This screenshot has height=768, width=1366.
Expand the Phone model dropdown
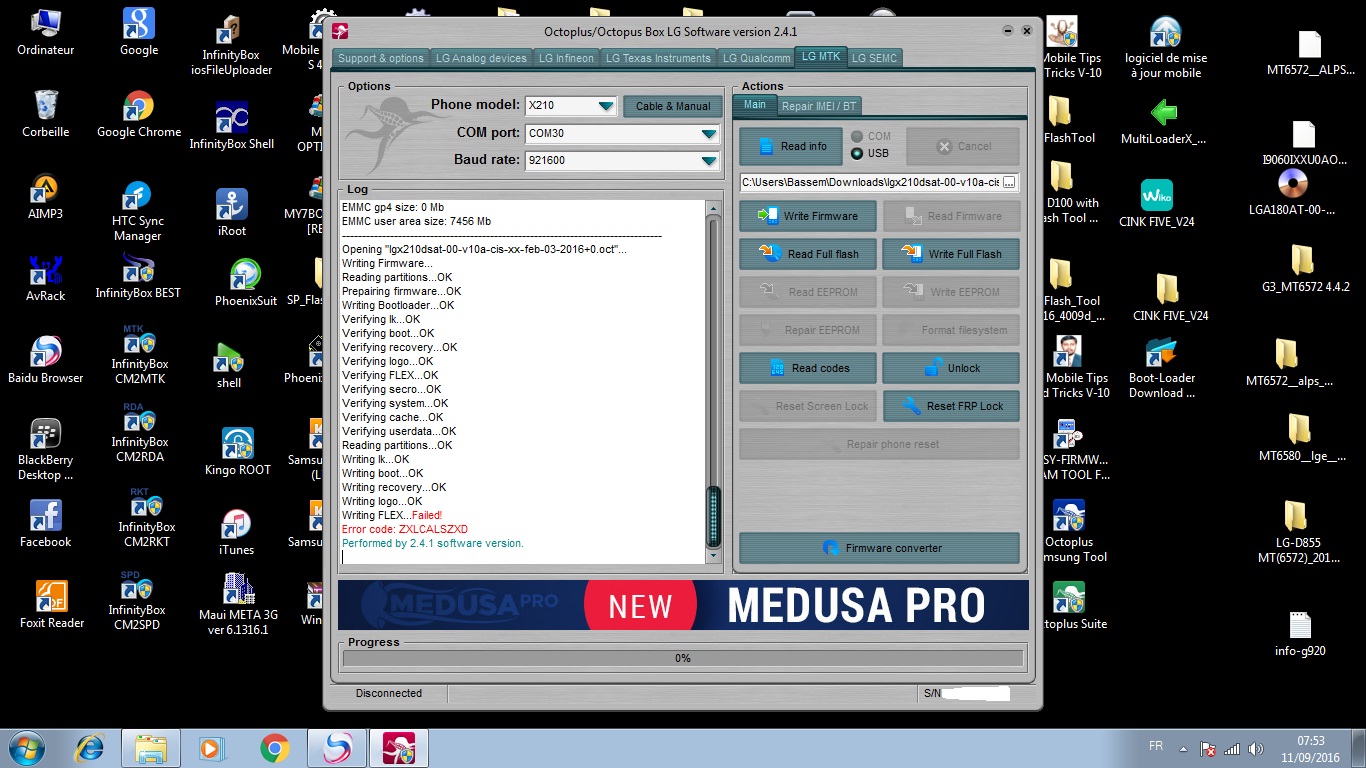click(x=606, y=106)
